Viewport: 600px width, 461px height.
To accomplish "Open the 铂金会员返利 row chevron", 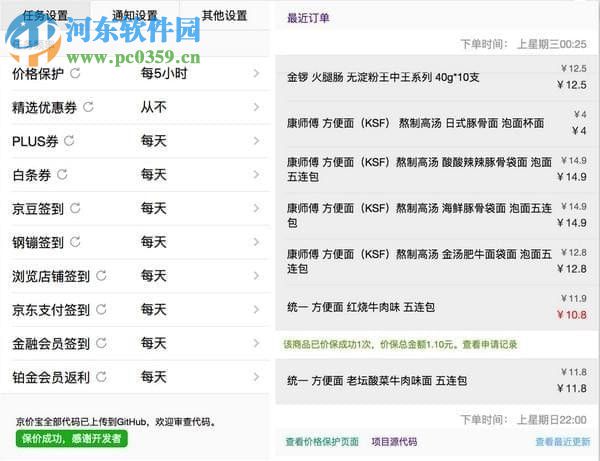I will tap(256, 376).
